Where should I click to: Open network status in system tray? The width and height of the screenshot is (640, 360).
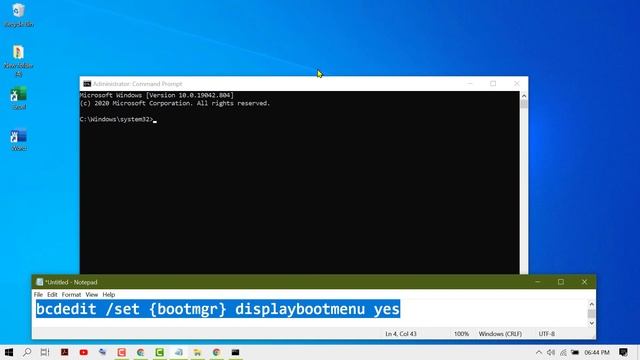click(x=563, y=352)
